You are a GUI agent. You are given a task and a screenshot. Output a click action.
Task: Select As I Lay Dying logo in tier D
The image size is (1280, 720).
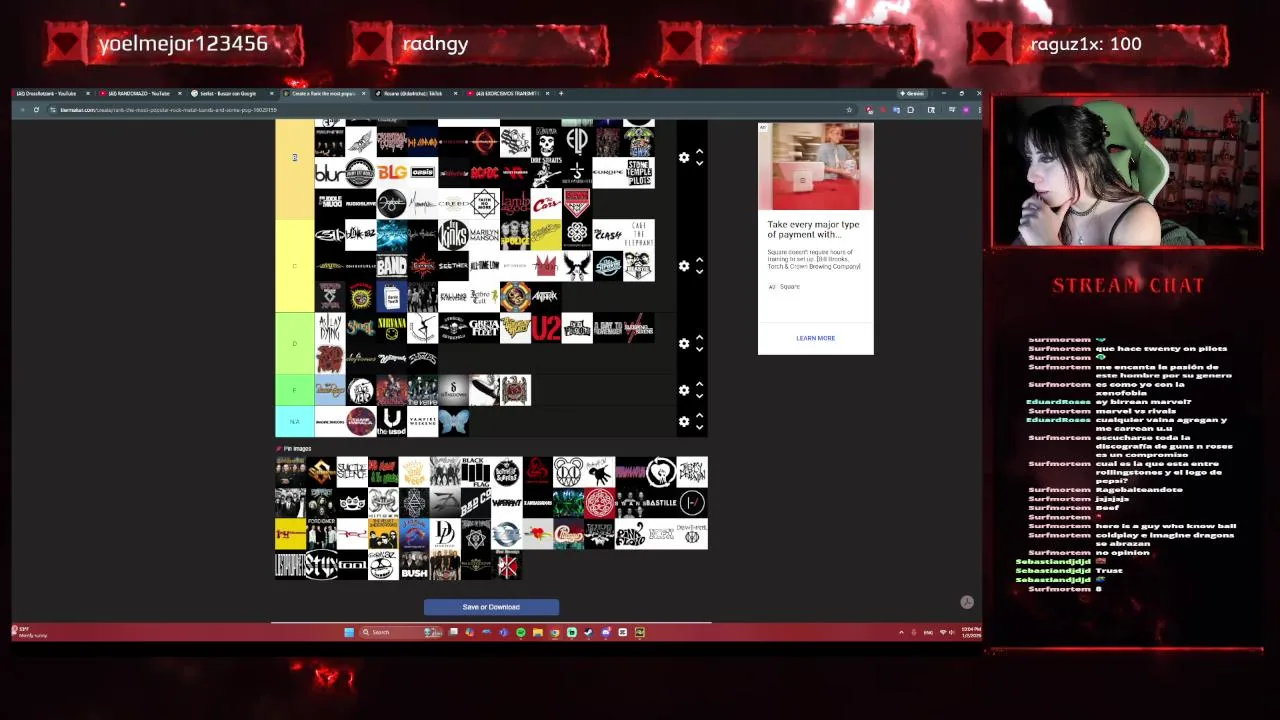click(329, 328)
